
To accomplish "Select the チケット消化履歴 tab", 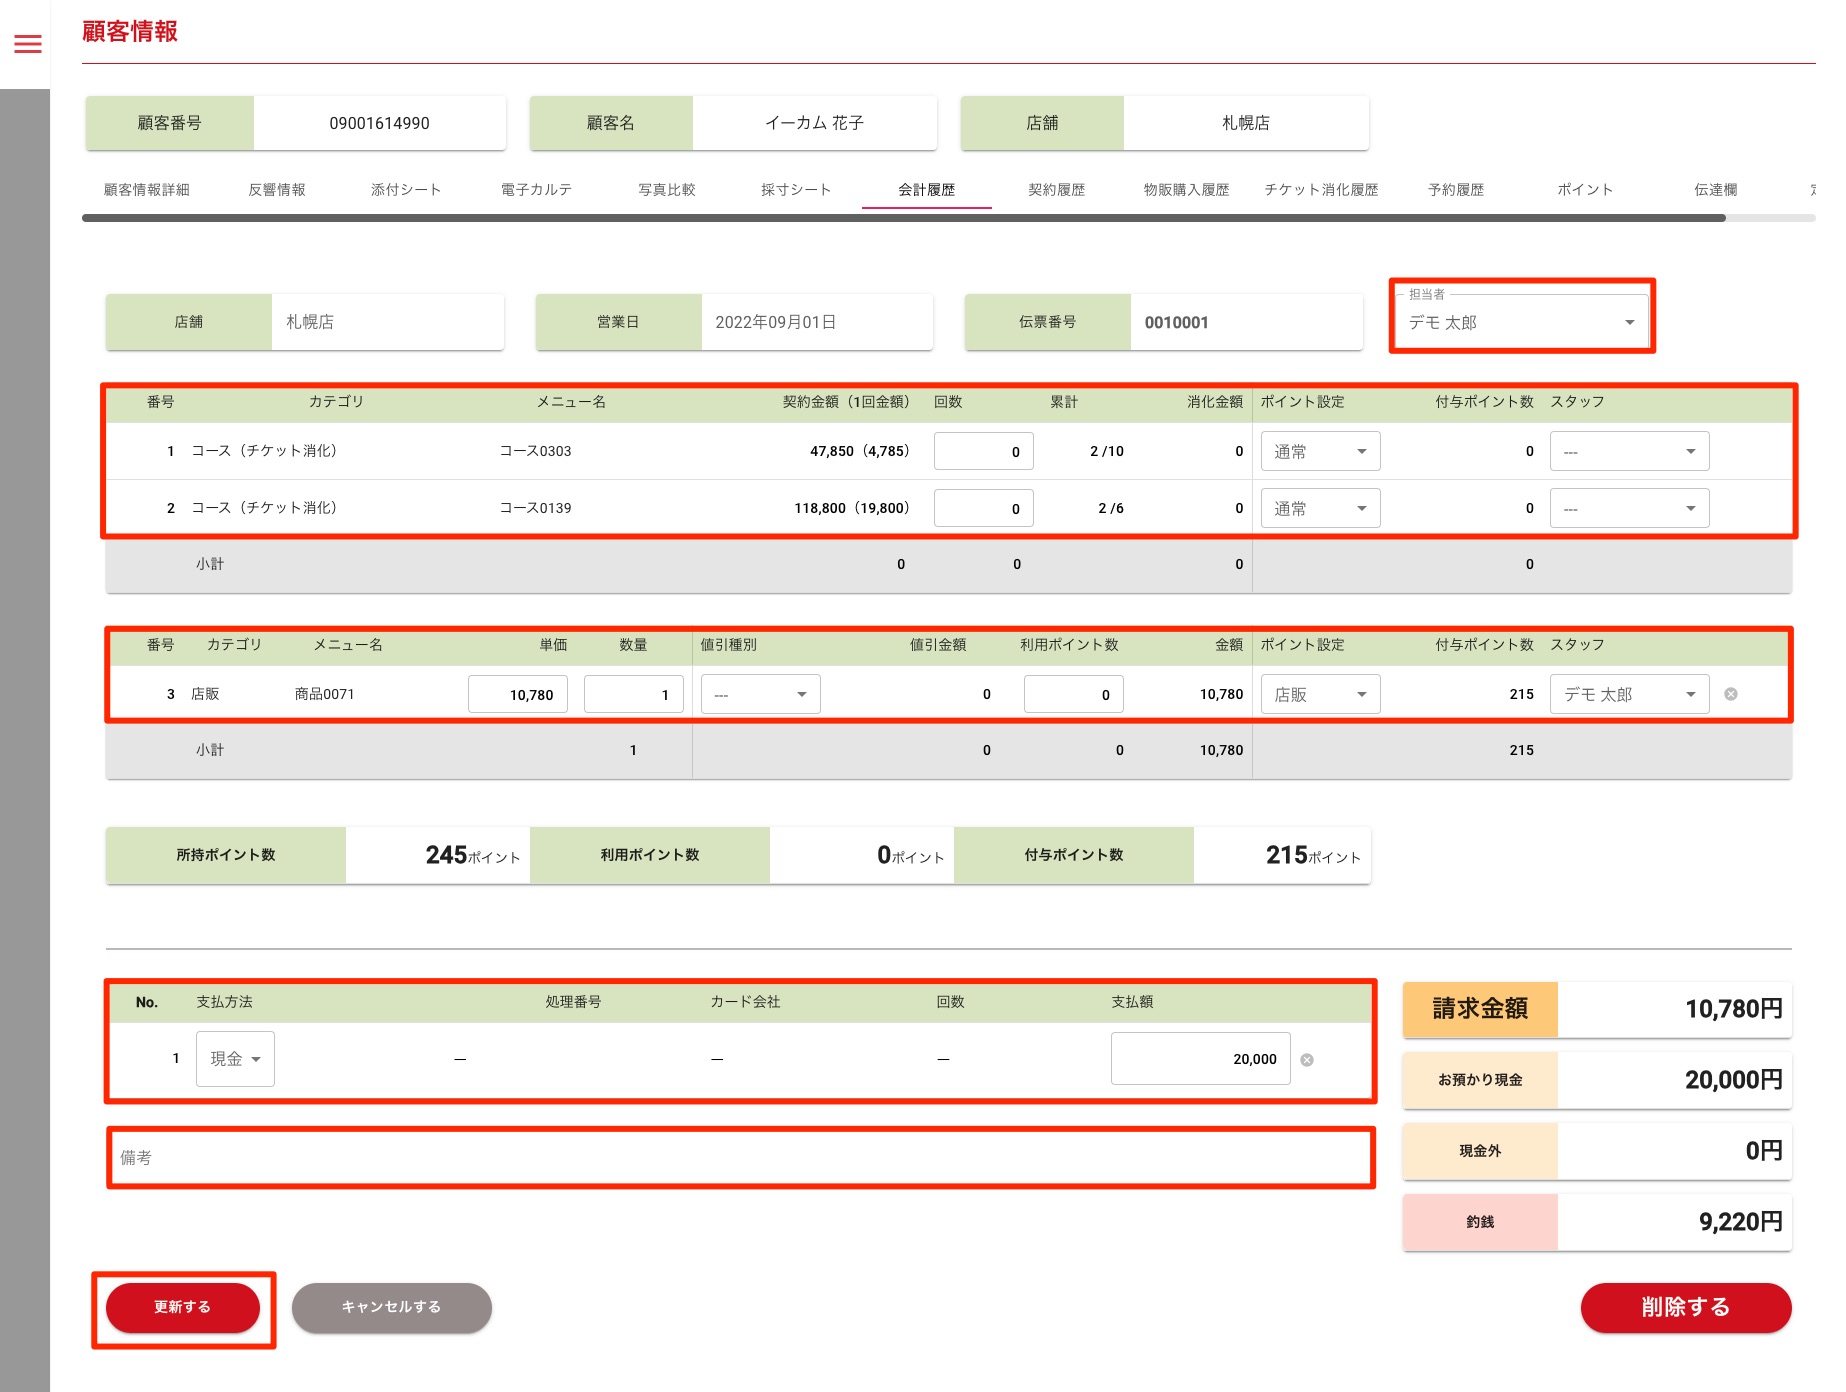I will [x=1320, y=190].
